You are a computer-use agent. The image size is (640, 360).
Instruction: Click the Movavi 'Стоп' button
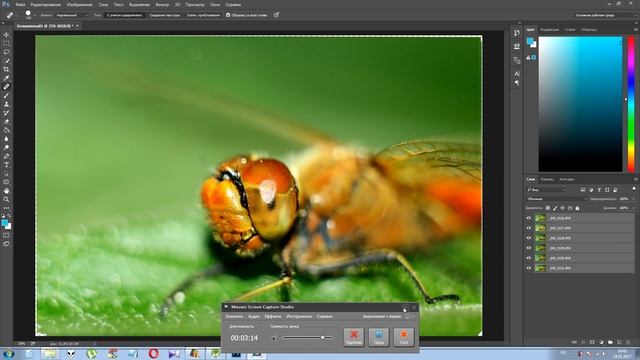pyautogui.click(x=404, y=337)
